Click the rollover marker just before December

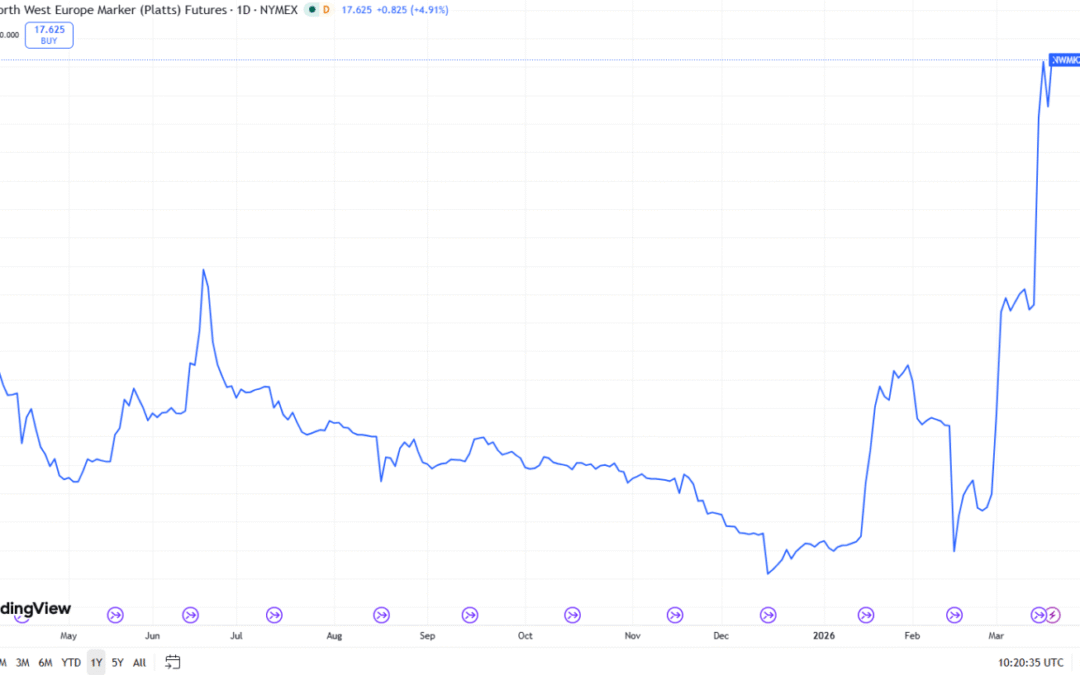click(676, 614)
